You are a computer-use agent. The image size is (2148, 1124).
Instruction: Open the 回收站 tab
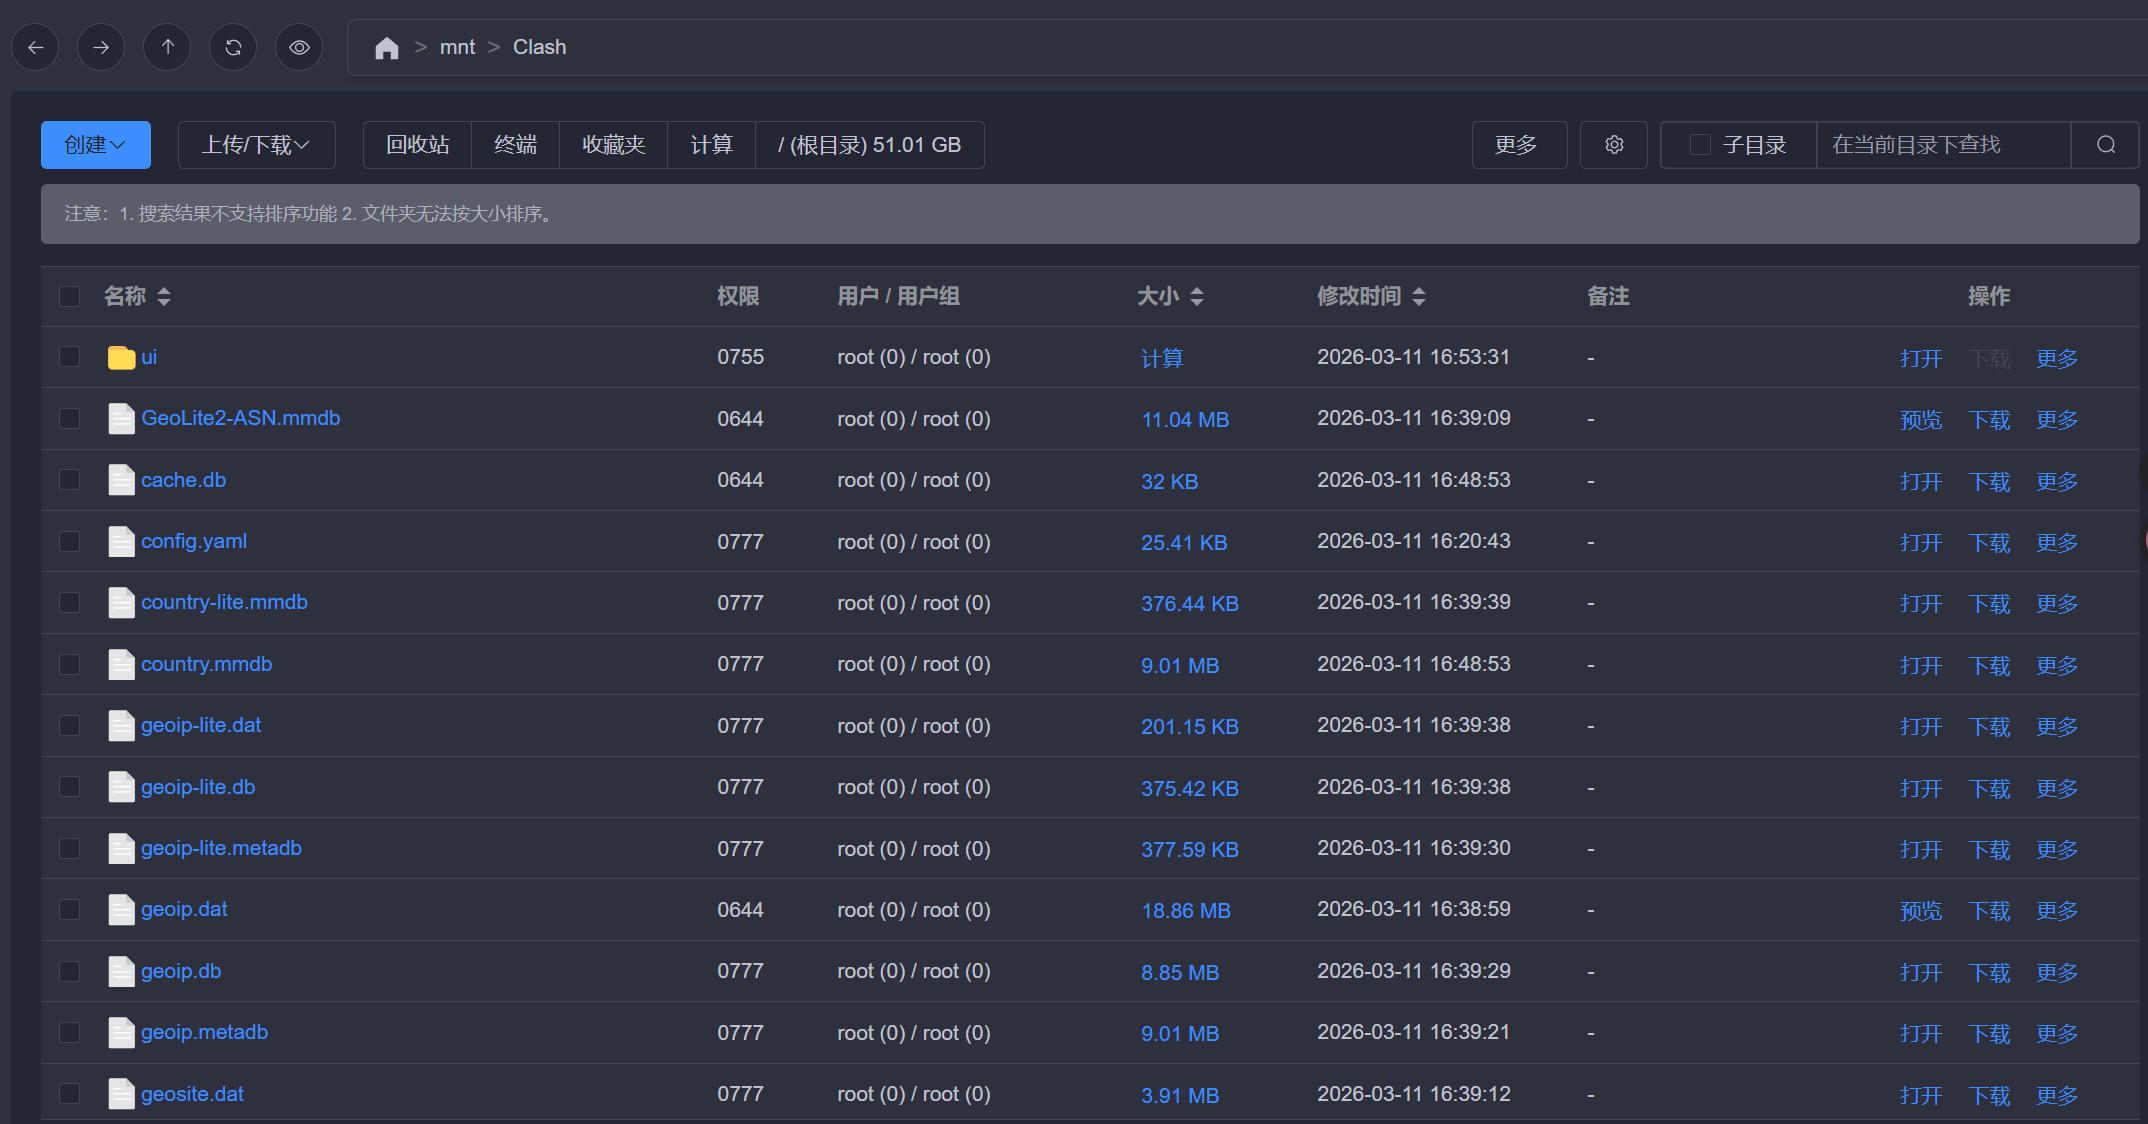click(417, 145)
